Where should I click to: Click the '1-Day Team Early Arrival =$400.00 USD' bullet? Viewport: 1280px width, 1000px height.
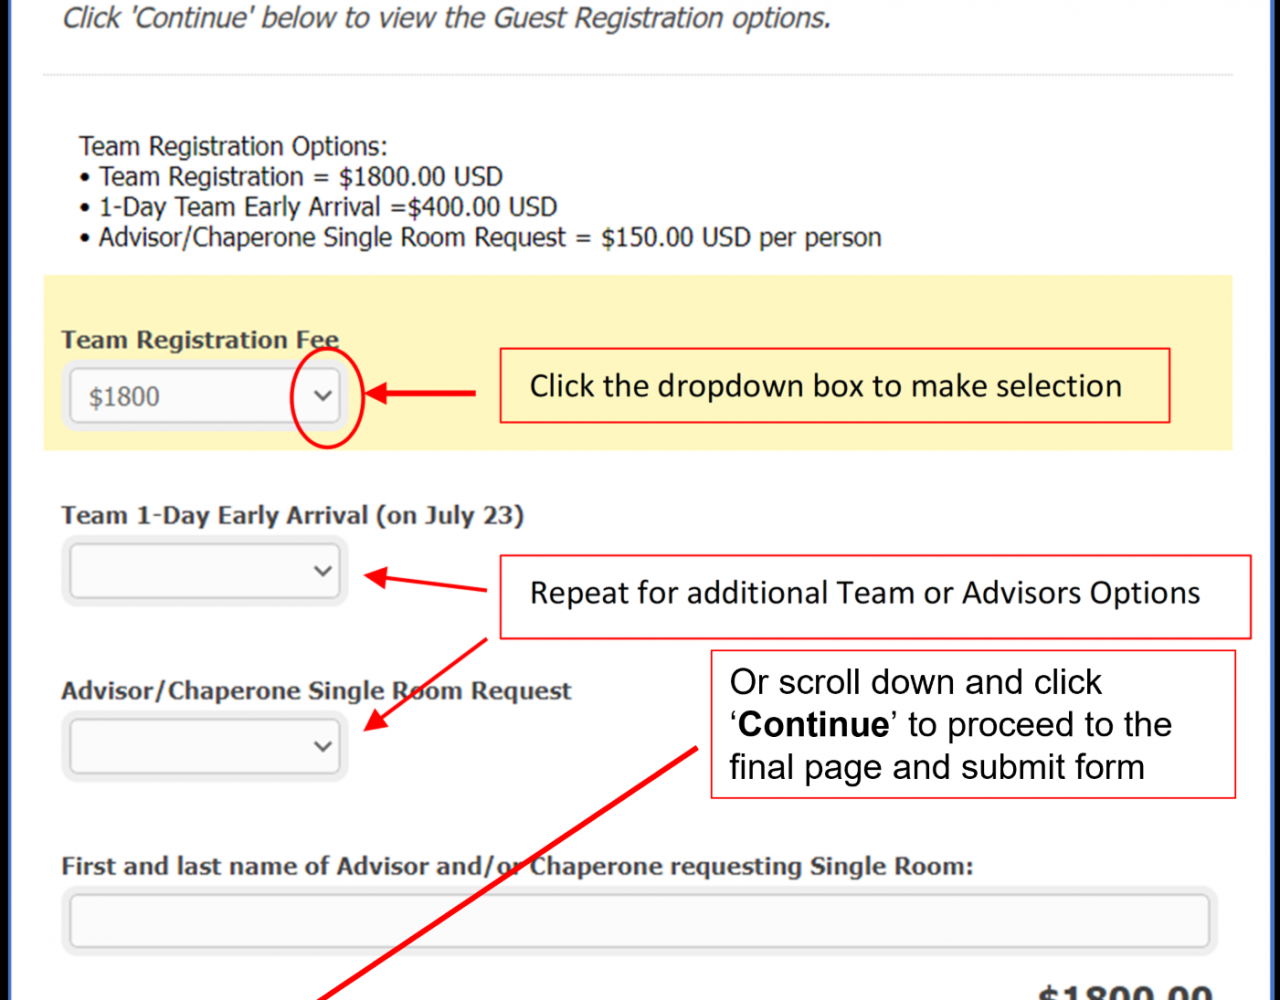[318, 207]
